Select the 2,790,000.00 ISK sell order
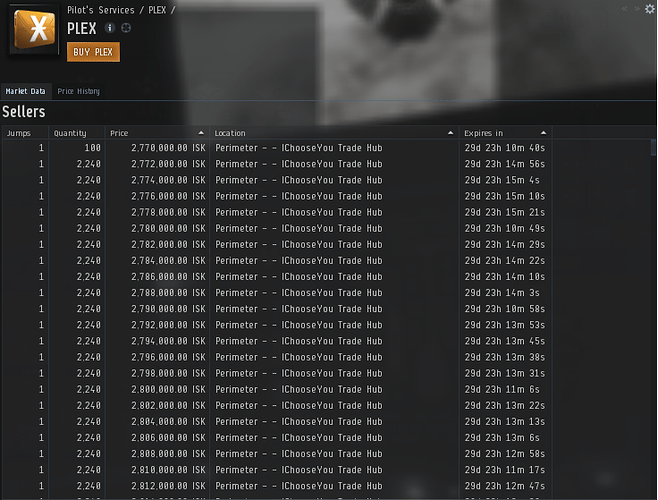 326,309
